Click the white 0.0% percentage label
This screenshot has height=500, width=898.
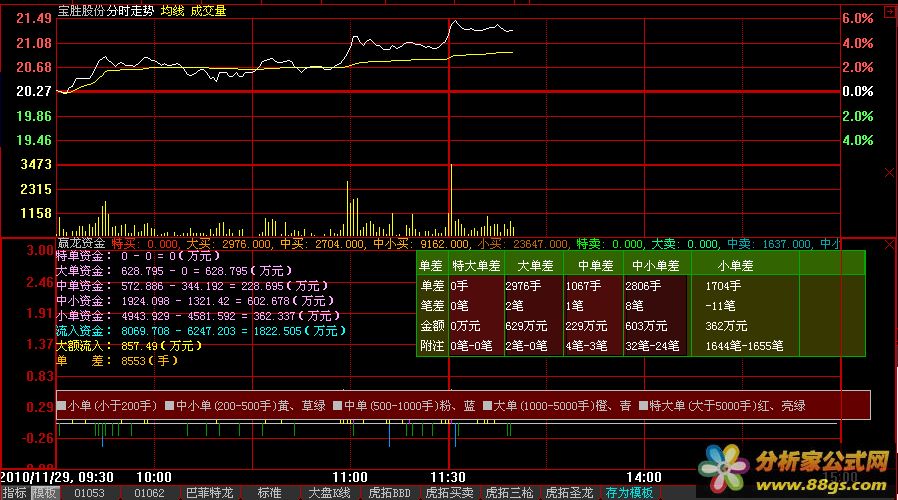[857, 91]
